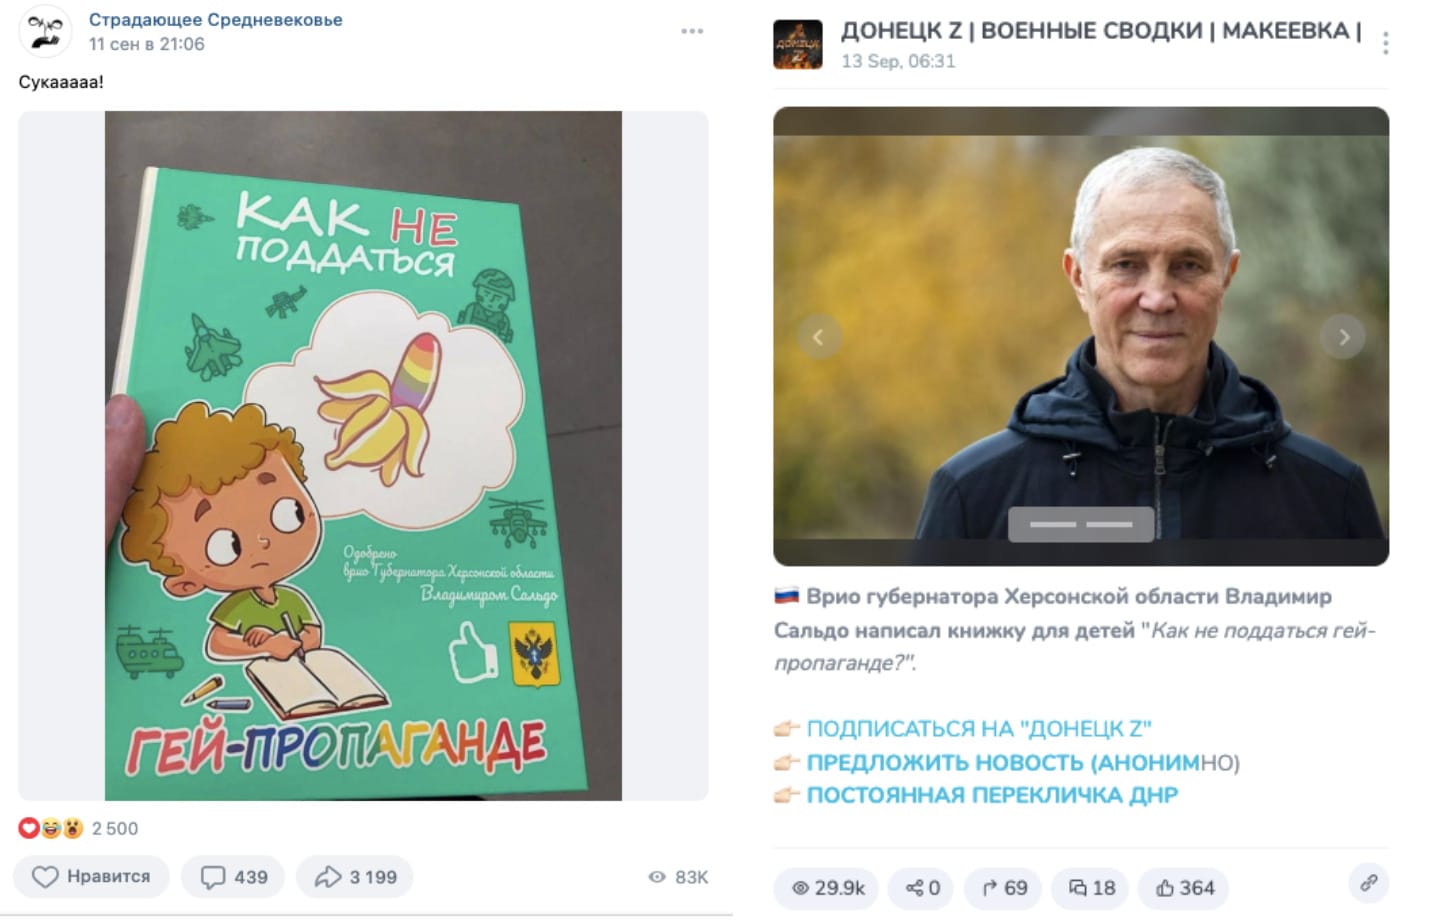This screenshot has width=1433, height=920.
Task: Open the Страдающее Средневековье group name link
Action: point(215,19)
